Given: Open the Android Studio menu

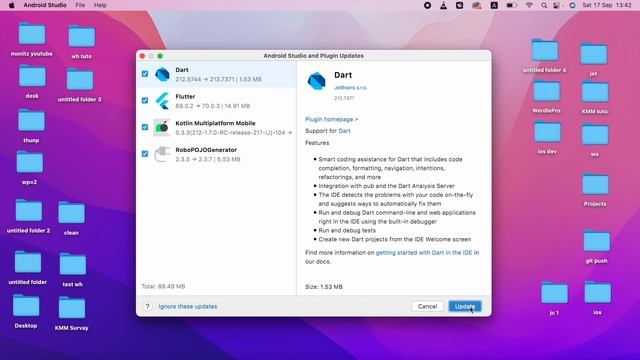Looking at the screenshot, I should click(45, 5).
